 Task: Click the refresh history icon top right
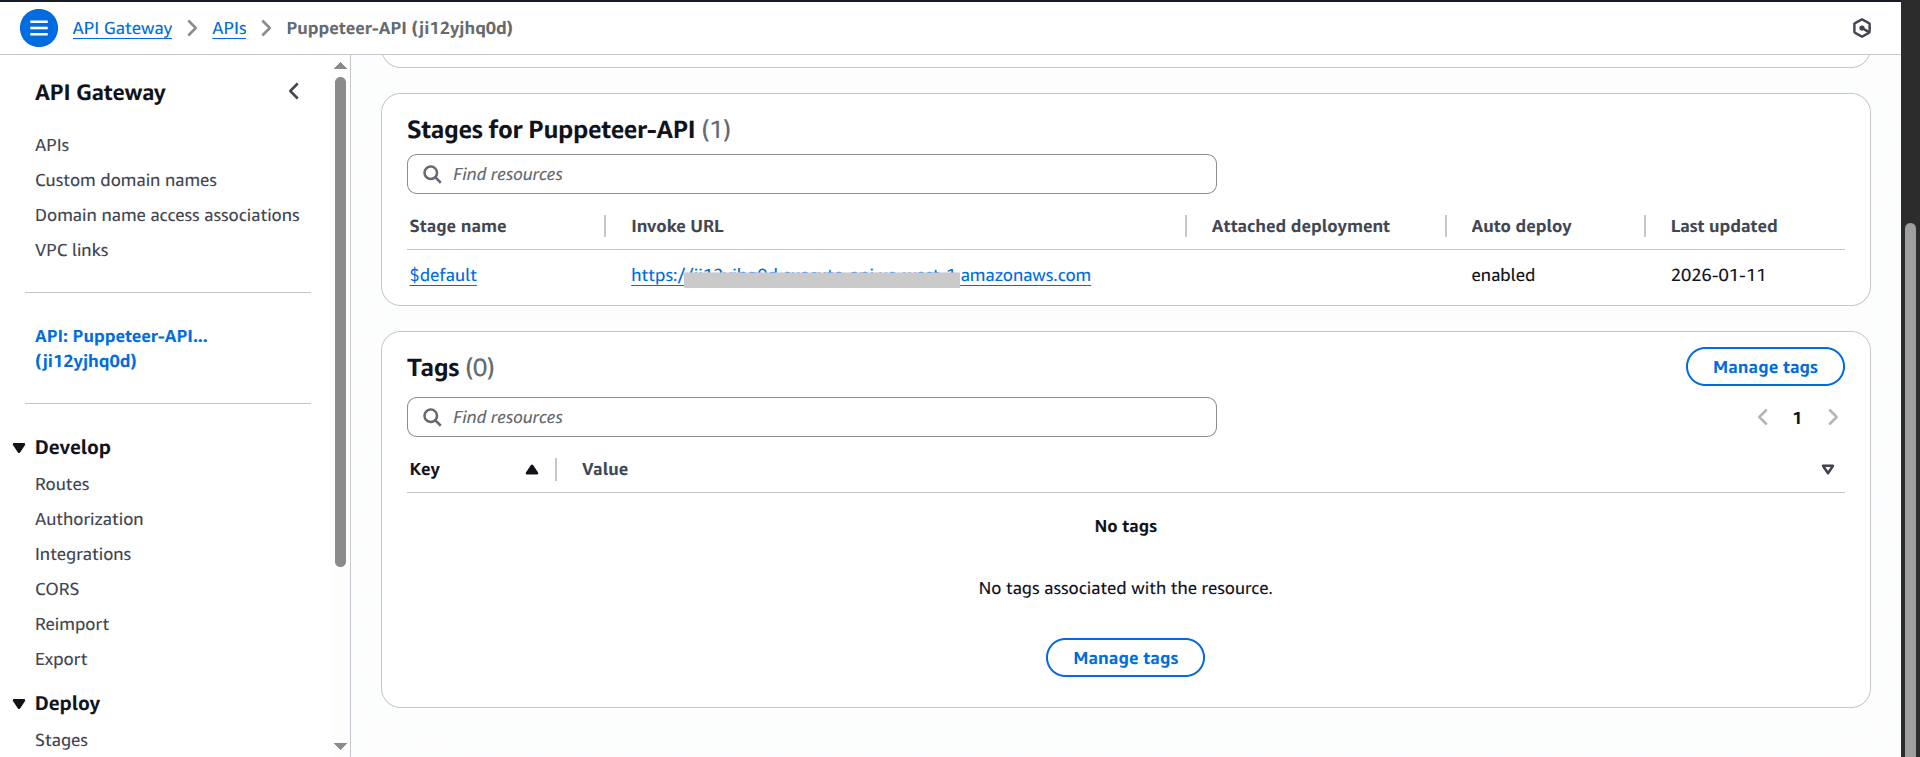tap(1862, 28)
